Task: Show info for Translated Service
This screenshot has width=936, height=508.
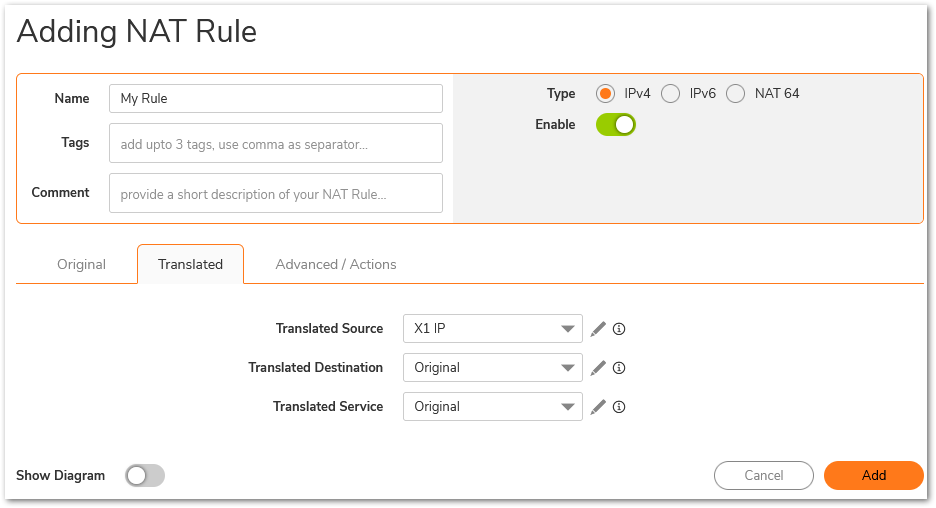Action: click(619, 407)
